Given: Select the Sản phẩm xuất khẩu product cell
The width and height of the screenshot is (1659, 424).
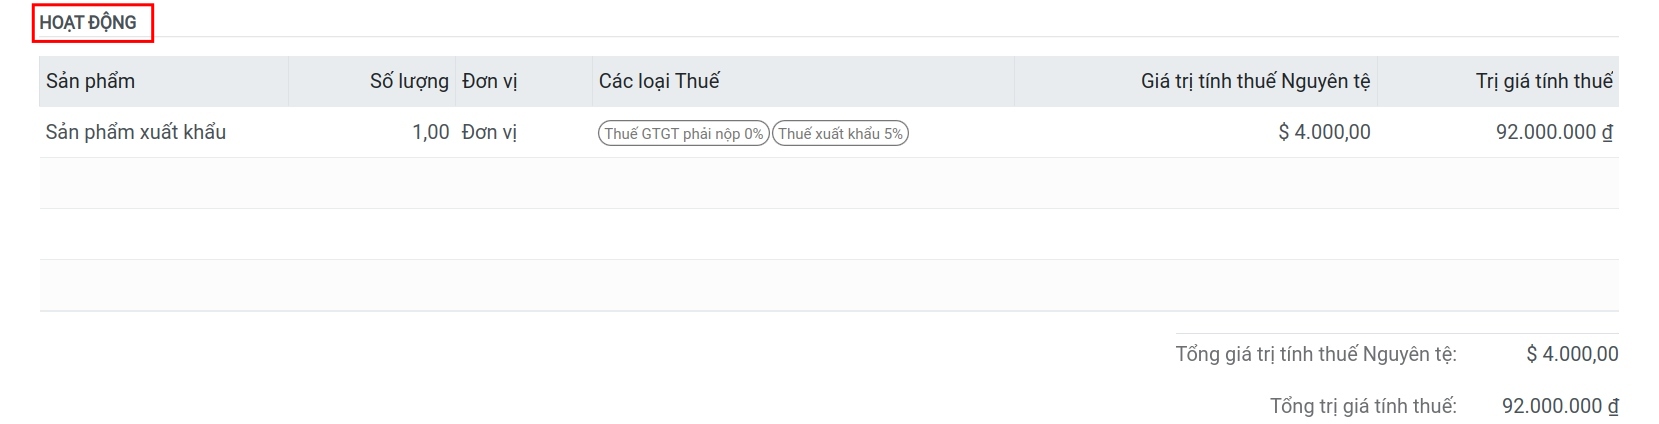Looking at the screenshot, I should 136,132.
